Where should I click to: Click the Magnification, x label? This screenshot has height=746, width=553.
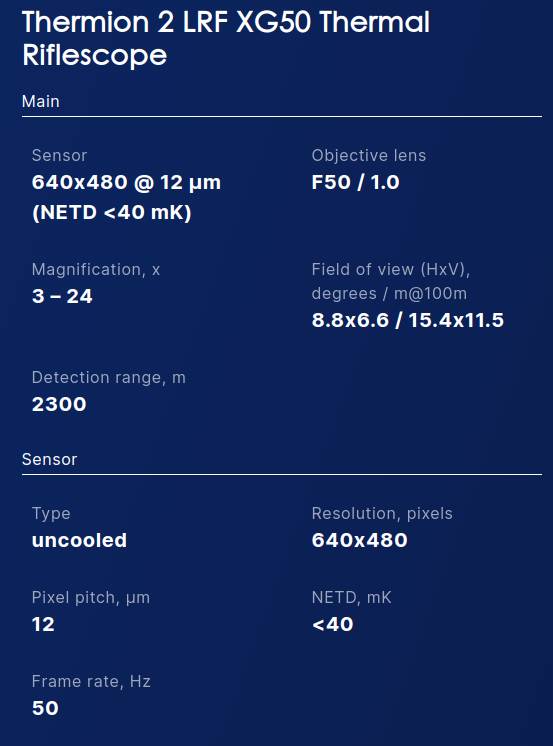[96, 270]
